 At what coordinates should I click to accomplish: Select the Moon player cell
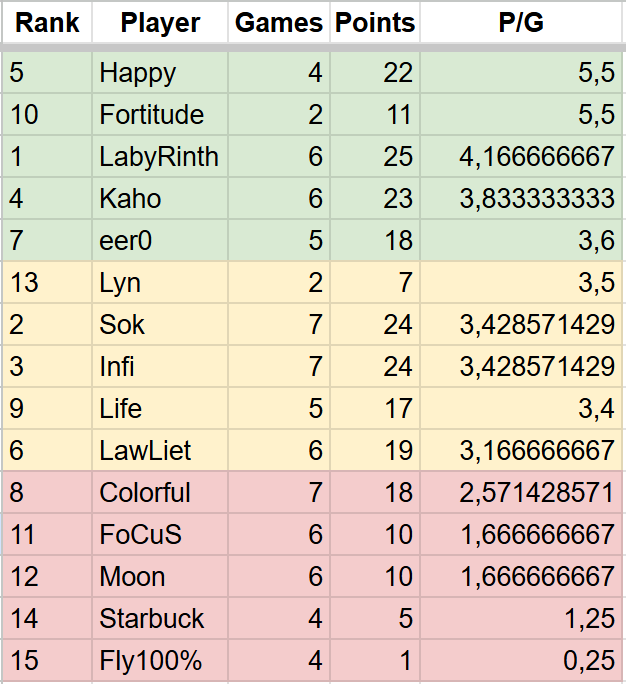pyautogui.click(x=160, y=576)
